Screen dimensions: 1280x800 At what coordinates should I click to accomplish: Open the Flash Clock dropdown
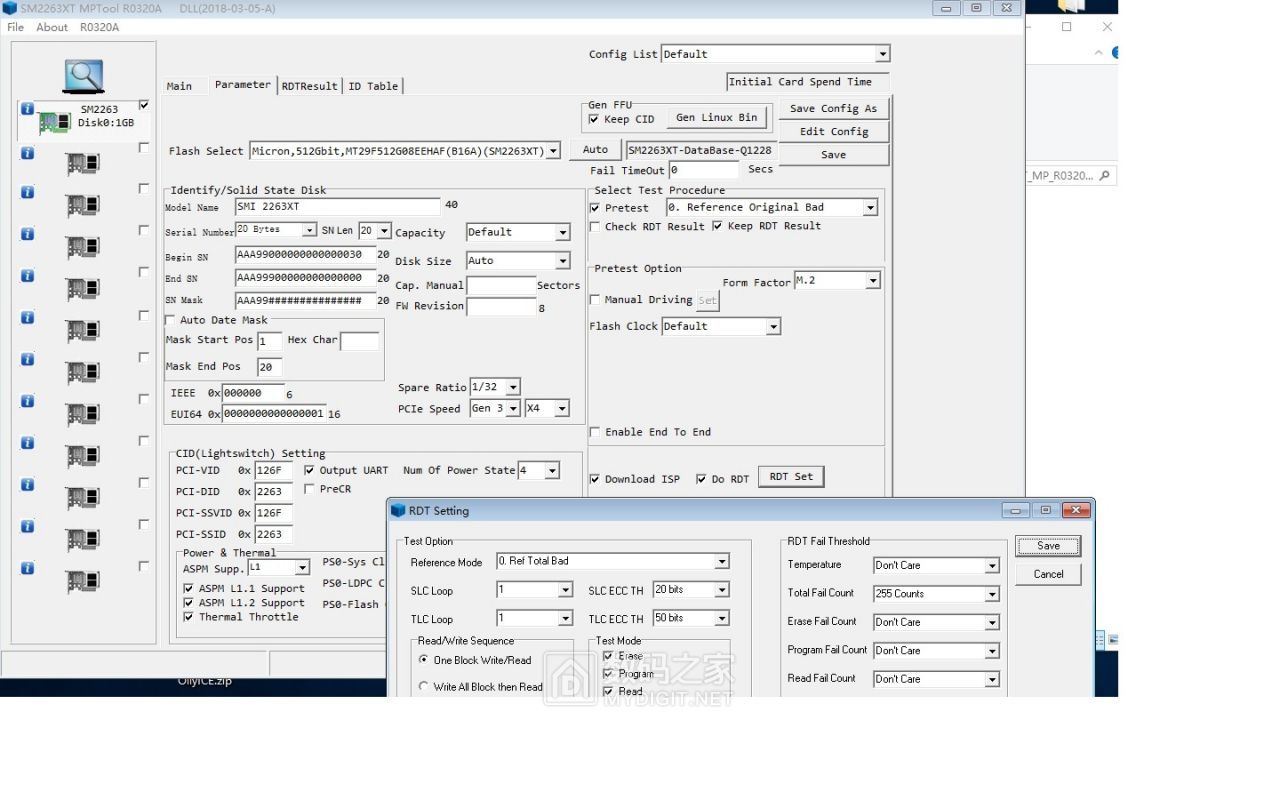(773, 327)
